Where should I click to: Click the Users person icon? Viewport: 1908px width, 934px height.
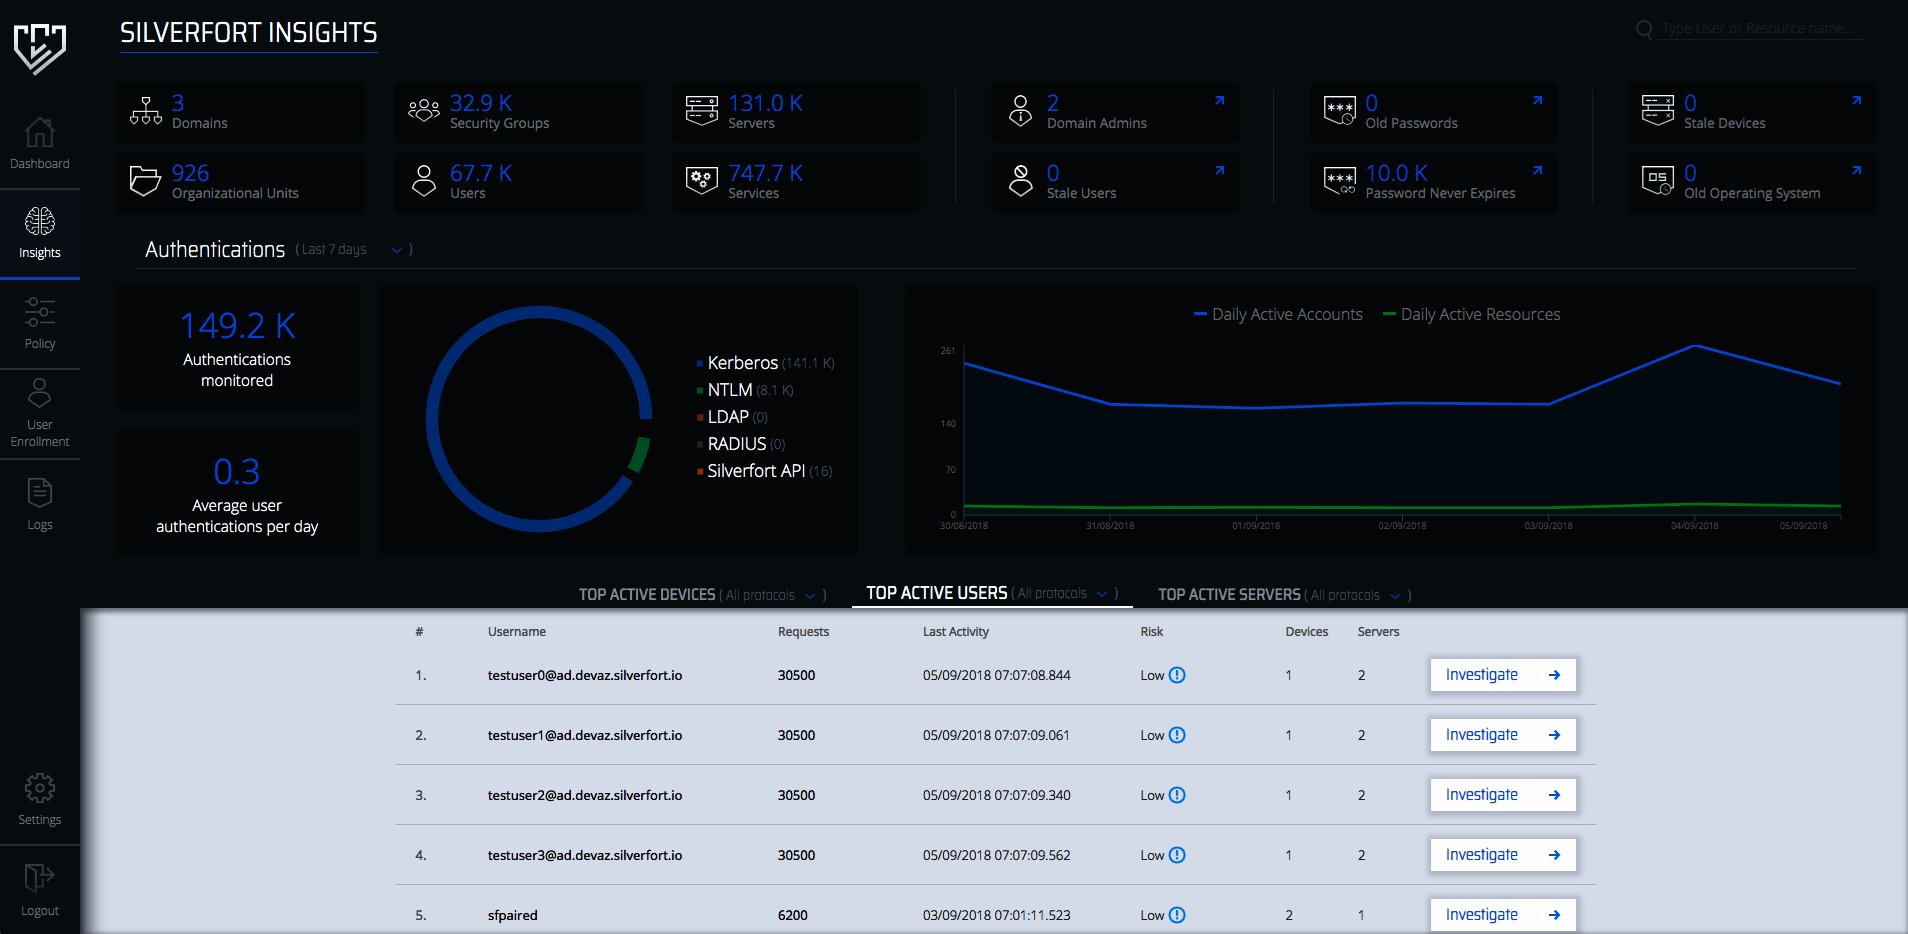[x=424, y=181]
